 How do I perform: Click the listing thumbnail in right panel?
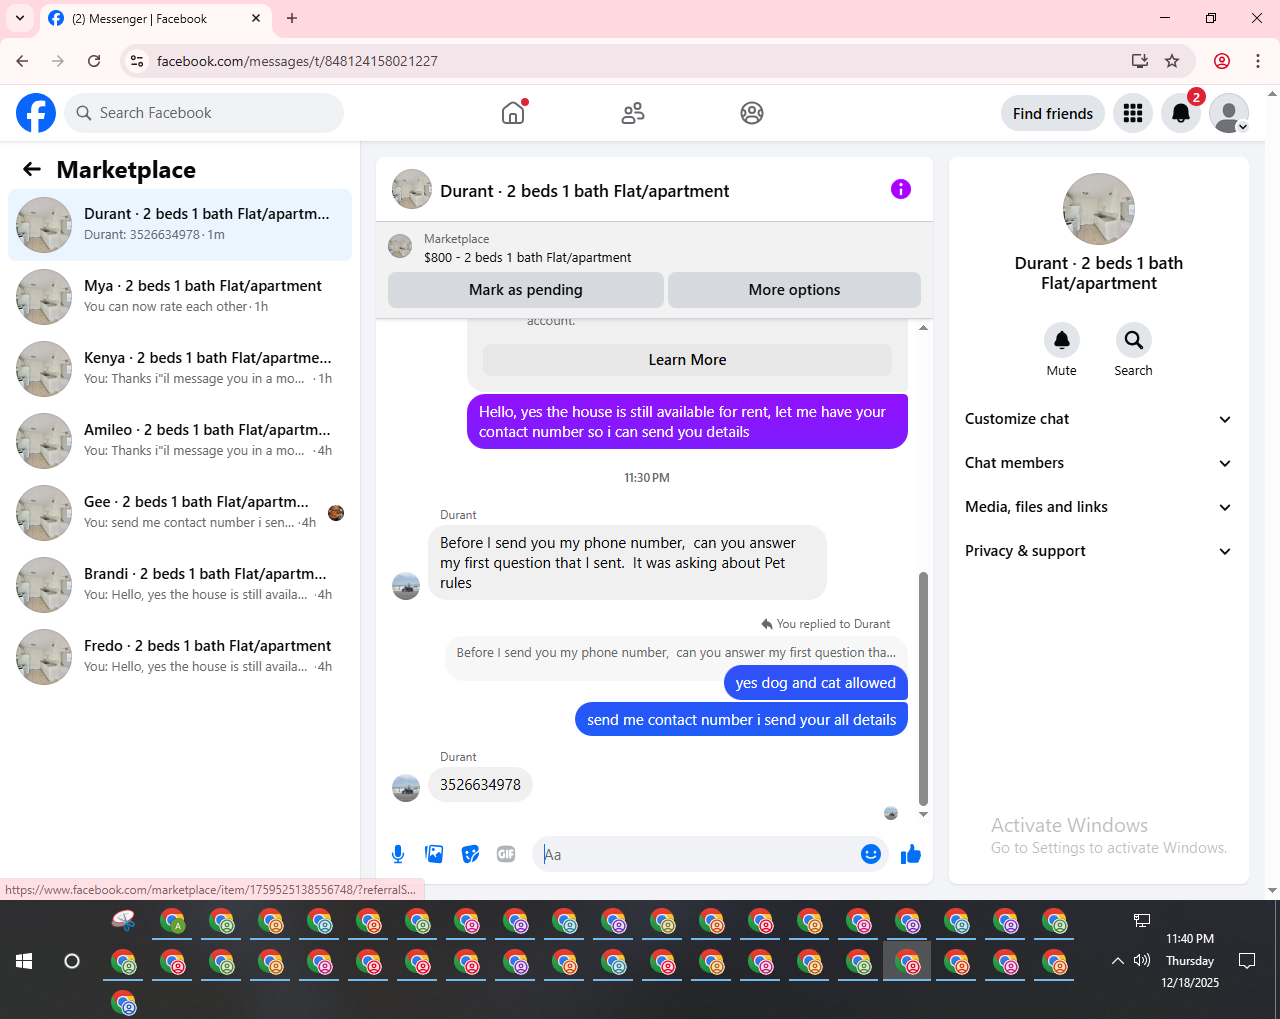click(1099, 209)
